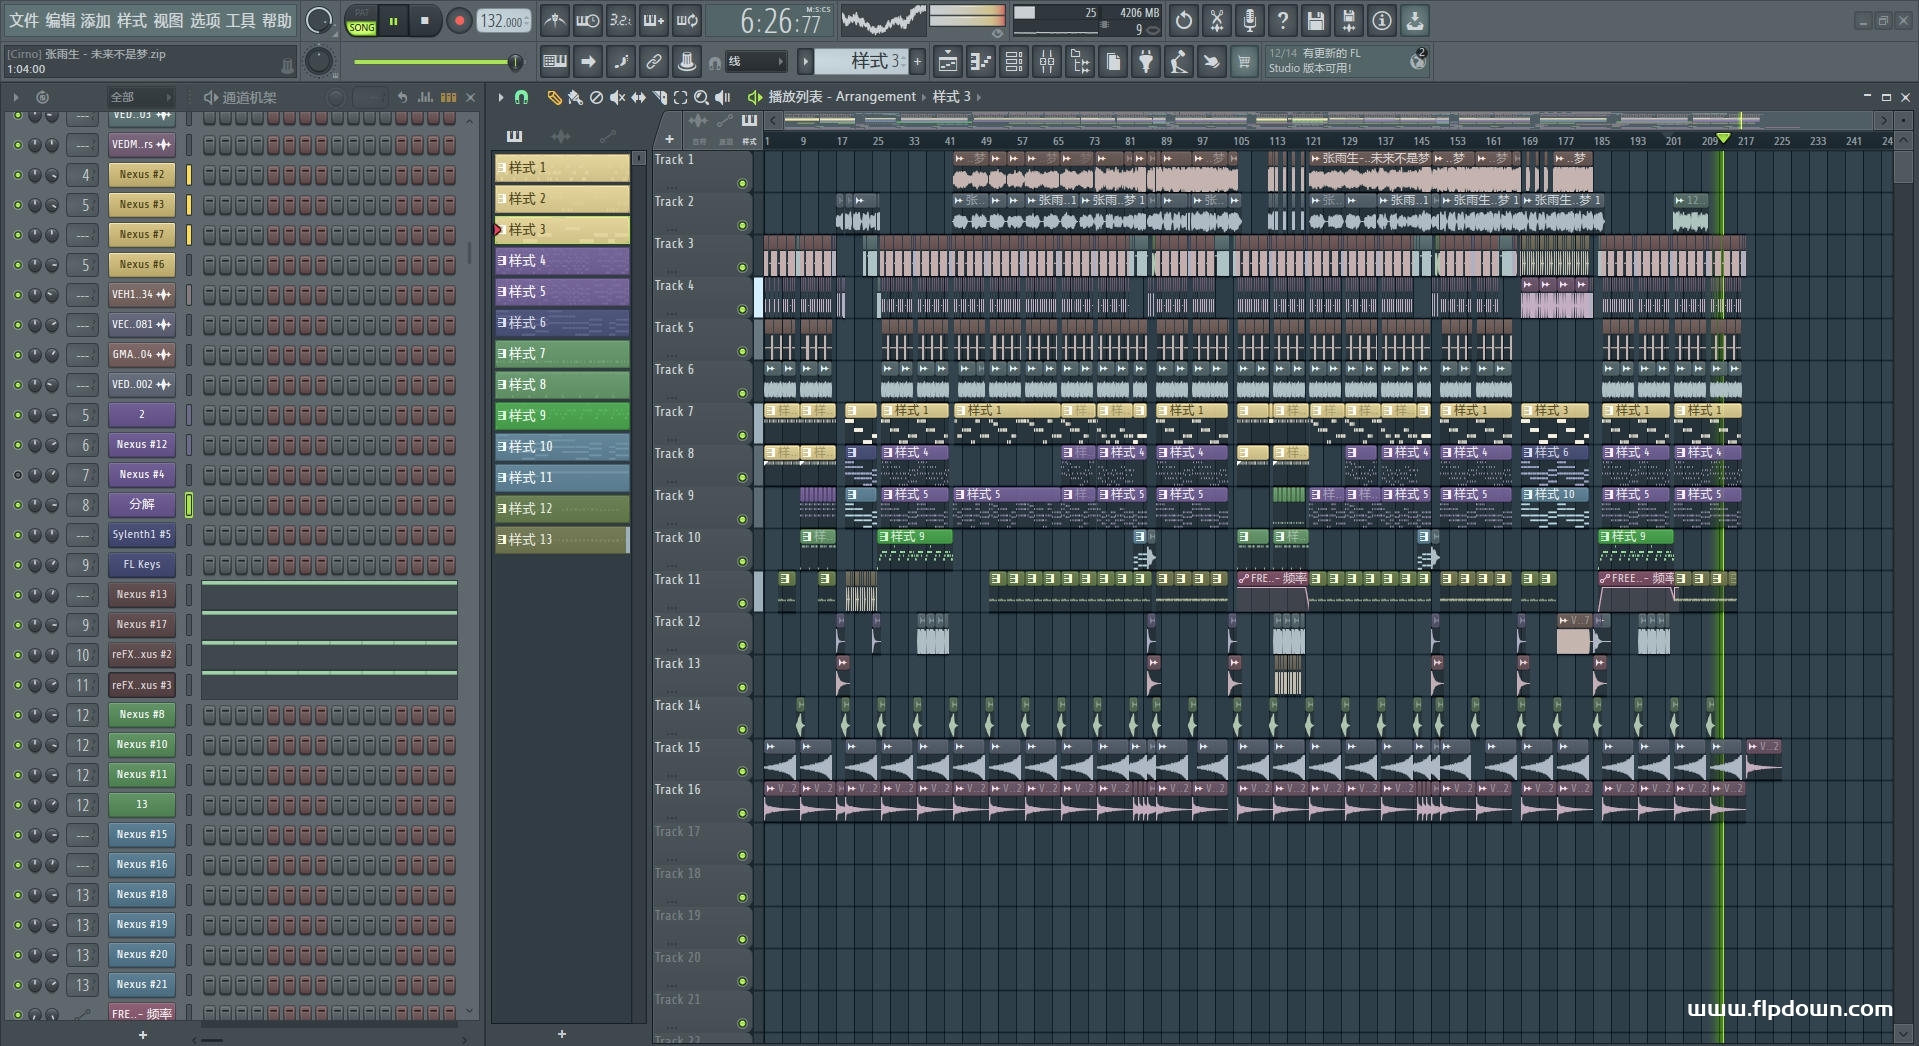Viewport: 1919px width, 1046px height.
Task: Stop playback with the stop button
Action: (x=425, y=21)
